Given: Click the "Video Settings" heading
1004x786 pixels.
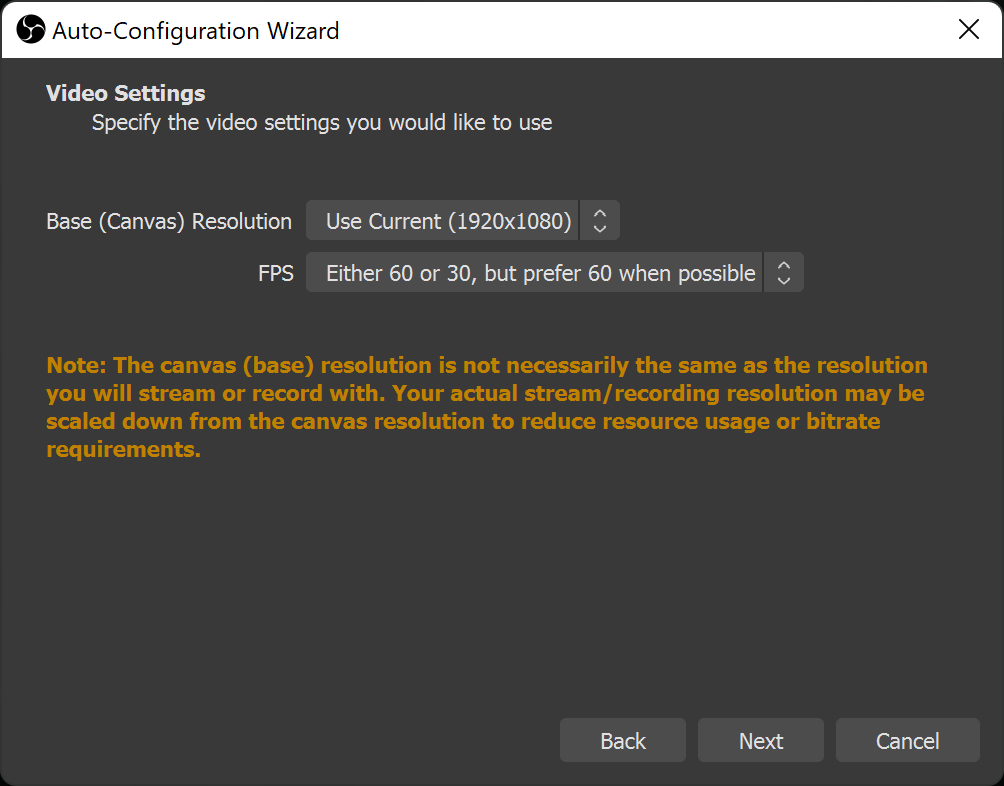Looking at the screenshot, I should coord(126,94).
